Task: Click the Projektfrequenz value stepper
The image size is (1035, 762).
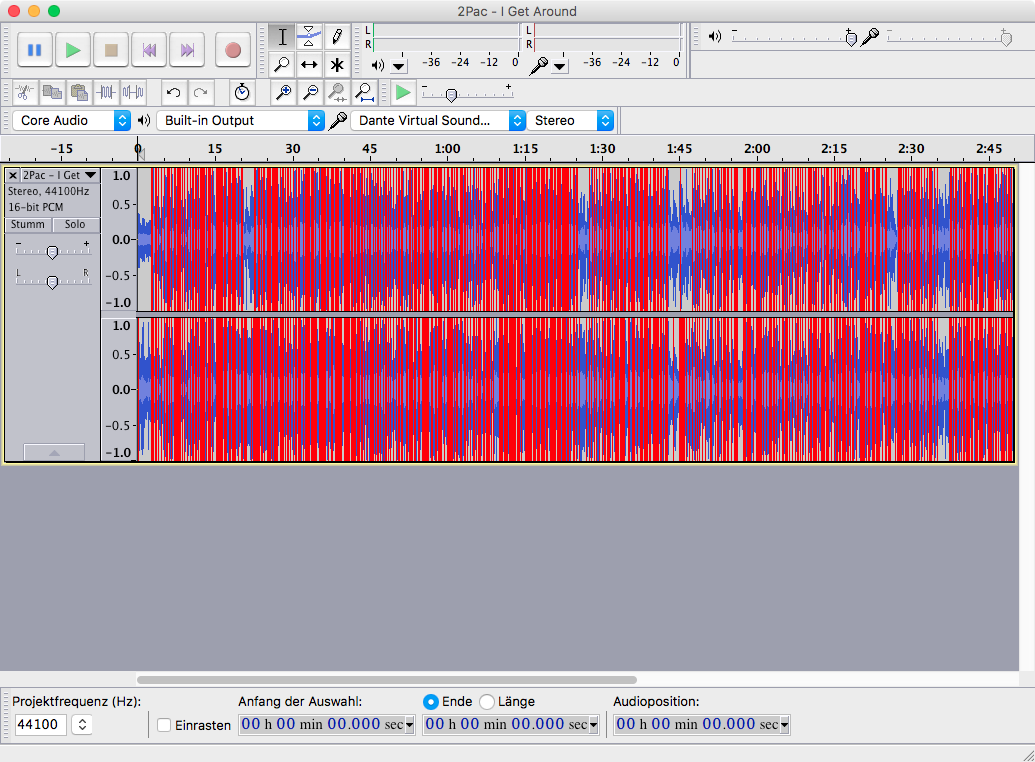Action: (x=83, y=725)
